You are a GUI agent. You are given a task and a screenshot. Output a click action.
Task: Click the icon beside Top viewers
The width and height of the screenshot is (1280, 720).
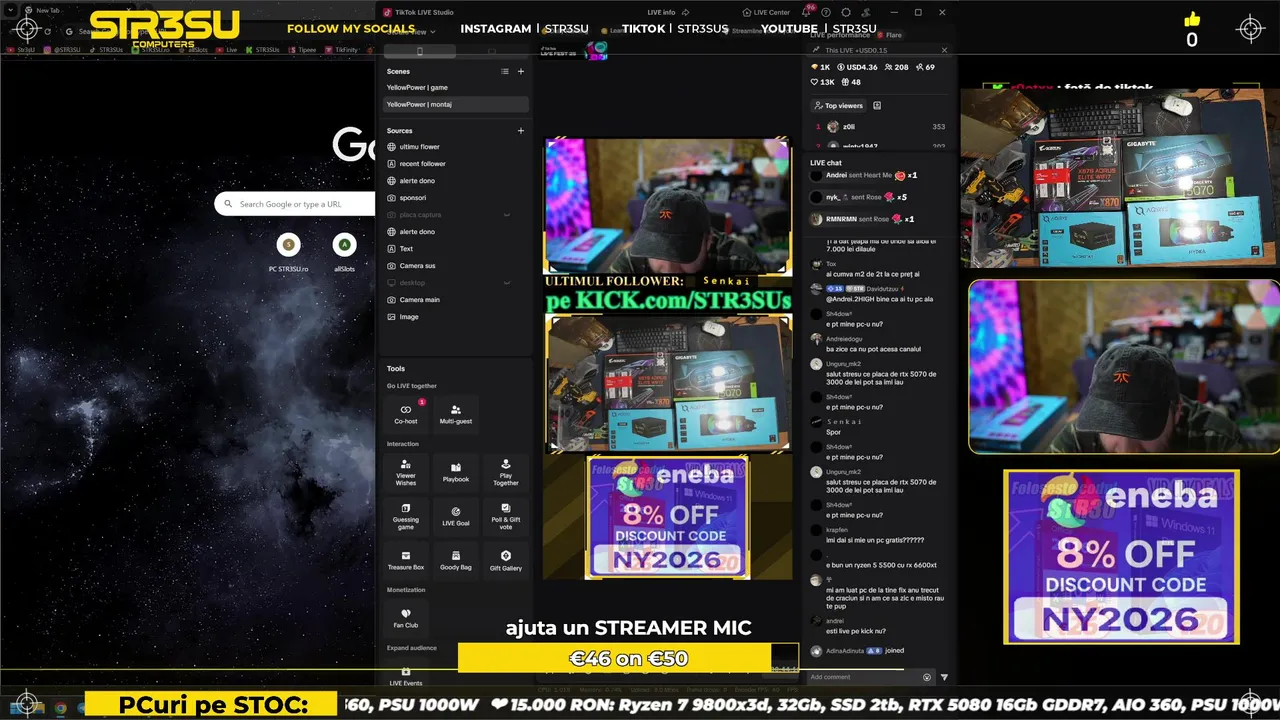pyautogui.click(x=877, y=106)
